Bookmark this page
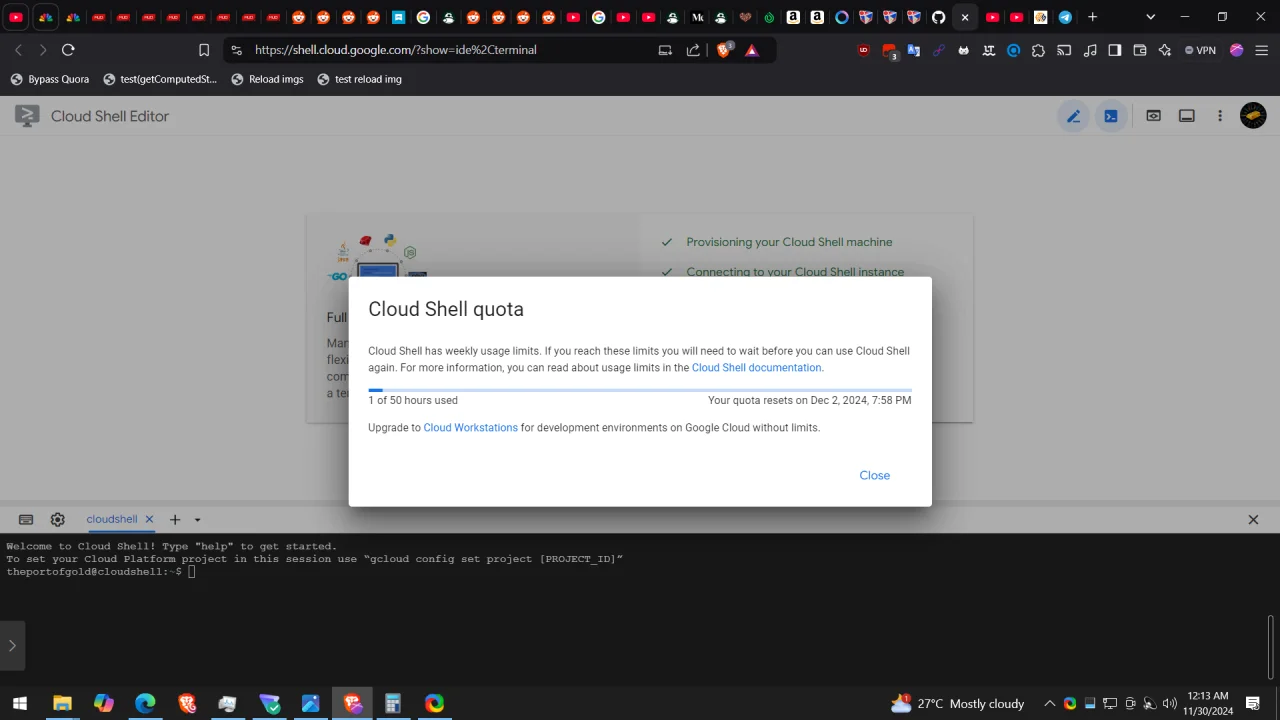 (204, 50)
